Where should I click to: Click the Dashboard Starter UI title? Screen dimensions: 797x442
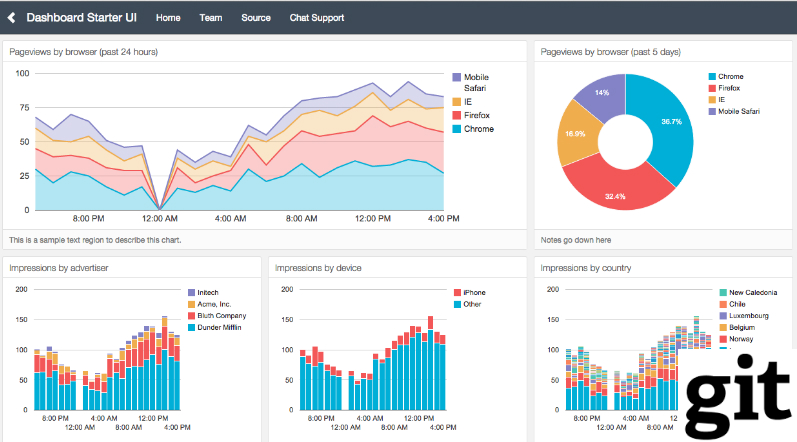pos(82,18)
